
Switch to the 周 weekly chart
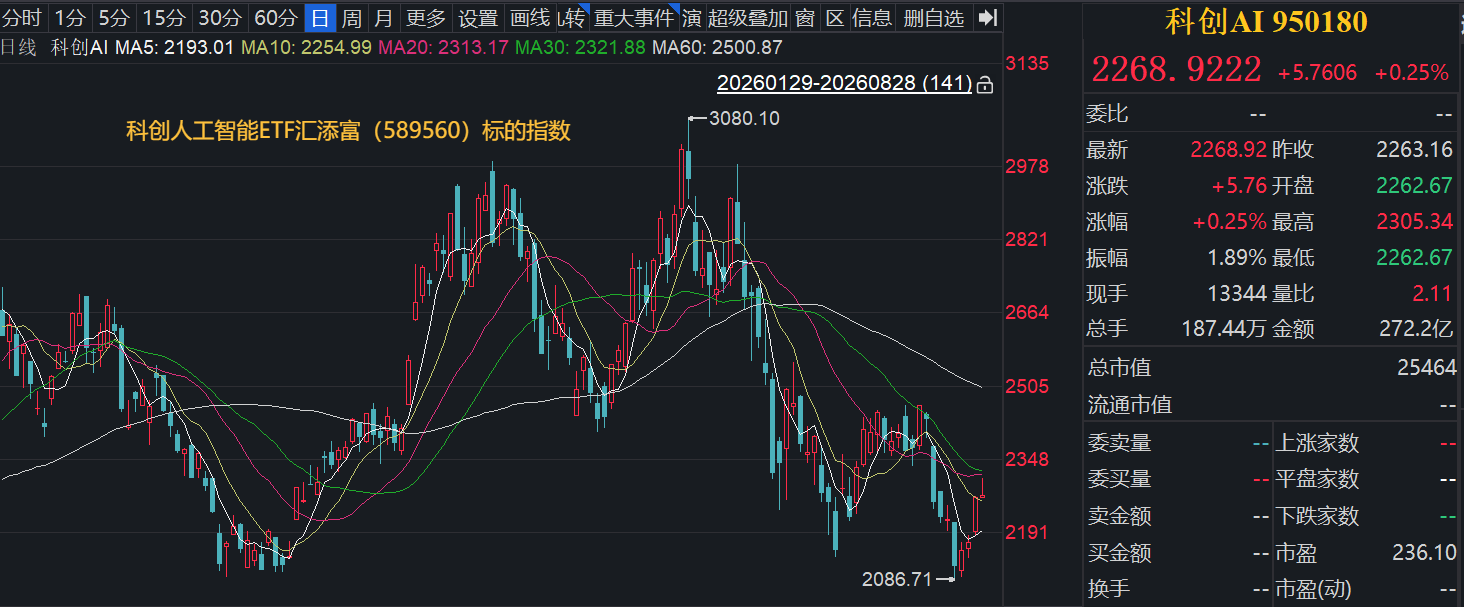[352, 17]
